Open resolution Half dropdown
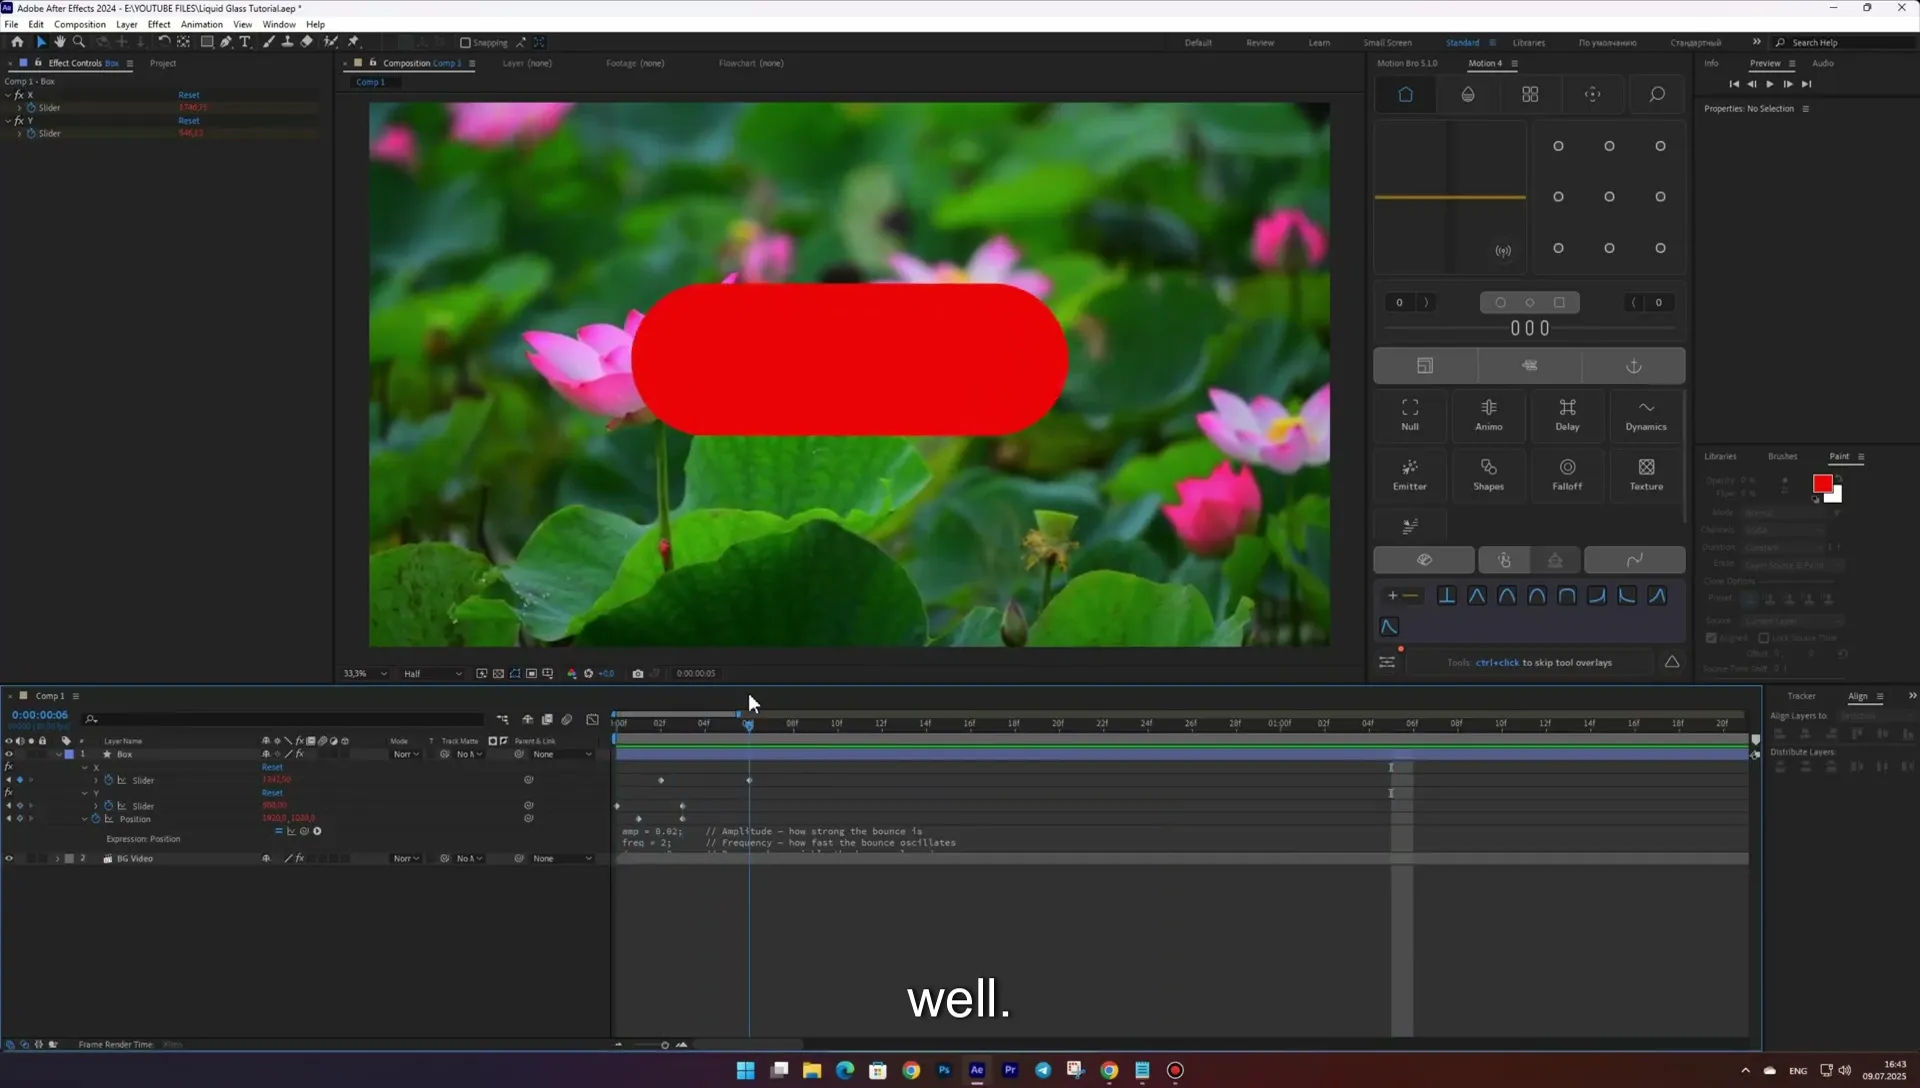This screenshot has height=1088, width=1920. [x=432, y=674]
